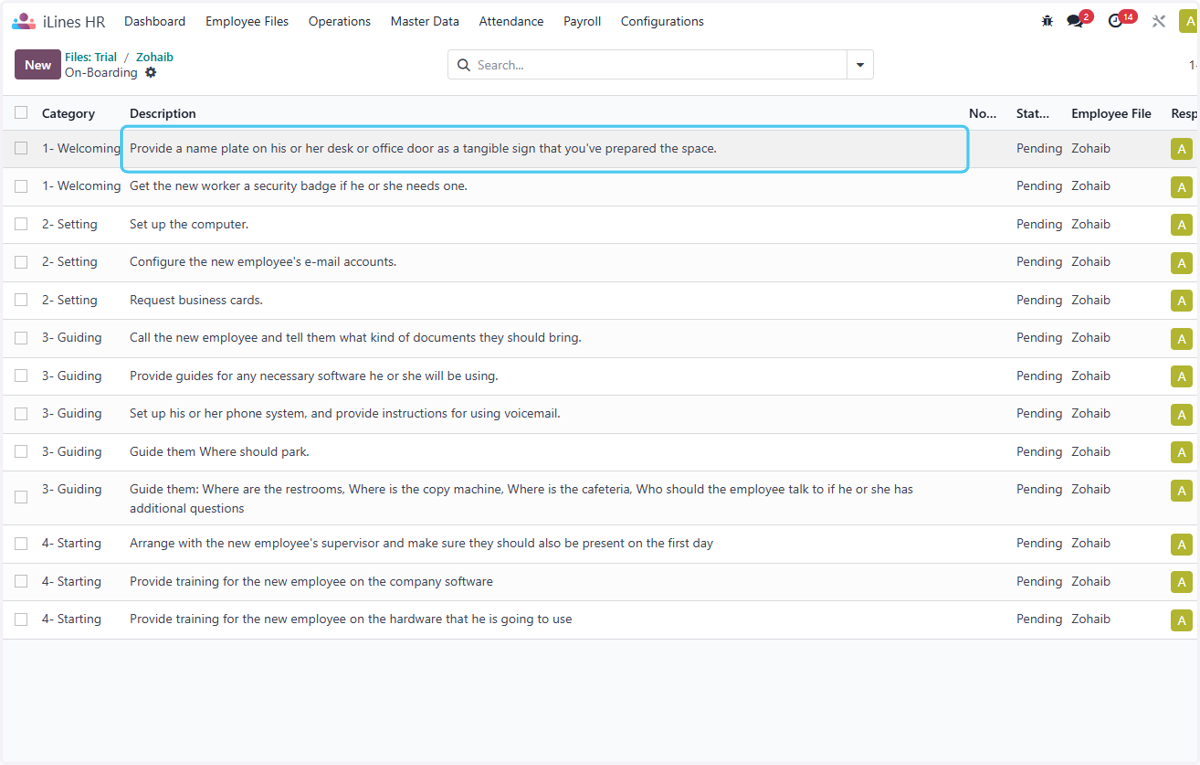Open the user avatar in top bar
Viewport: 1200px width, 765px height.
click(1188, 21)
